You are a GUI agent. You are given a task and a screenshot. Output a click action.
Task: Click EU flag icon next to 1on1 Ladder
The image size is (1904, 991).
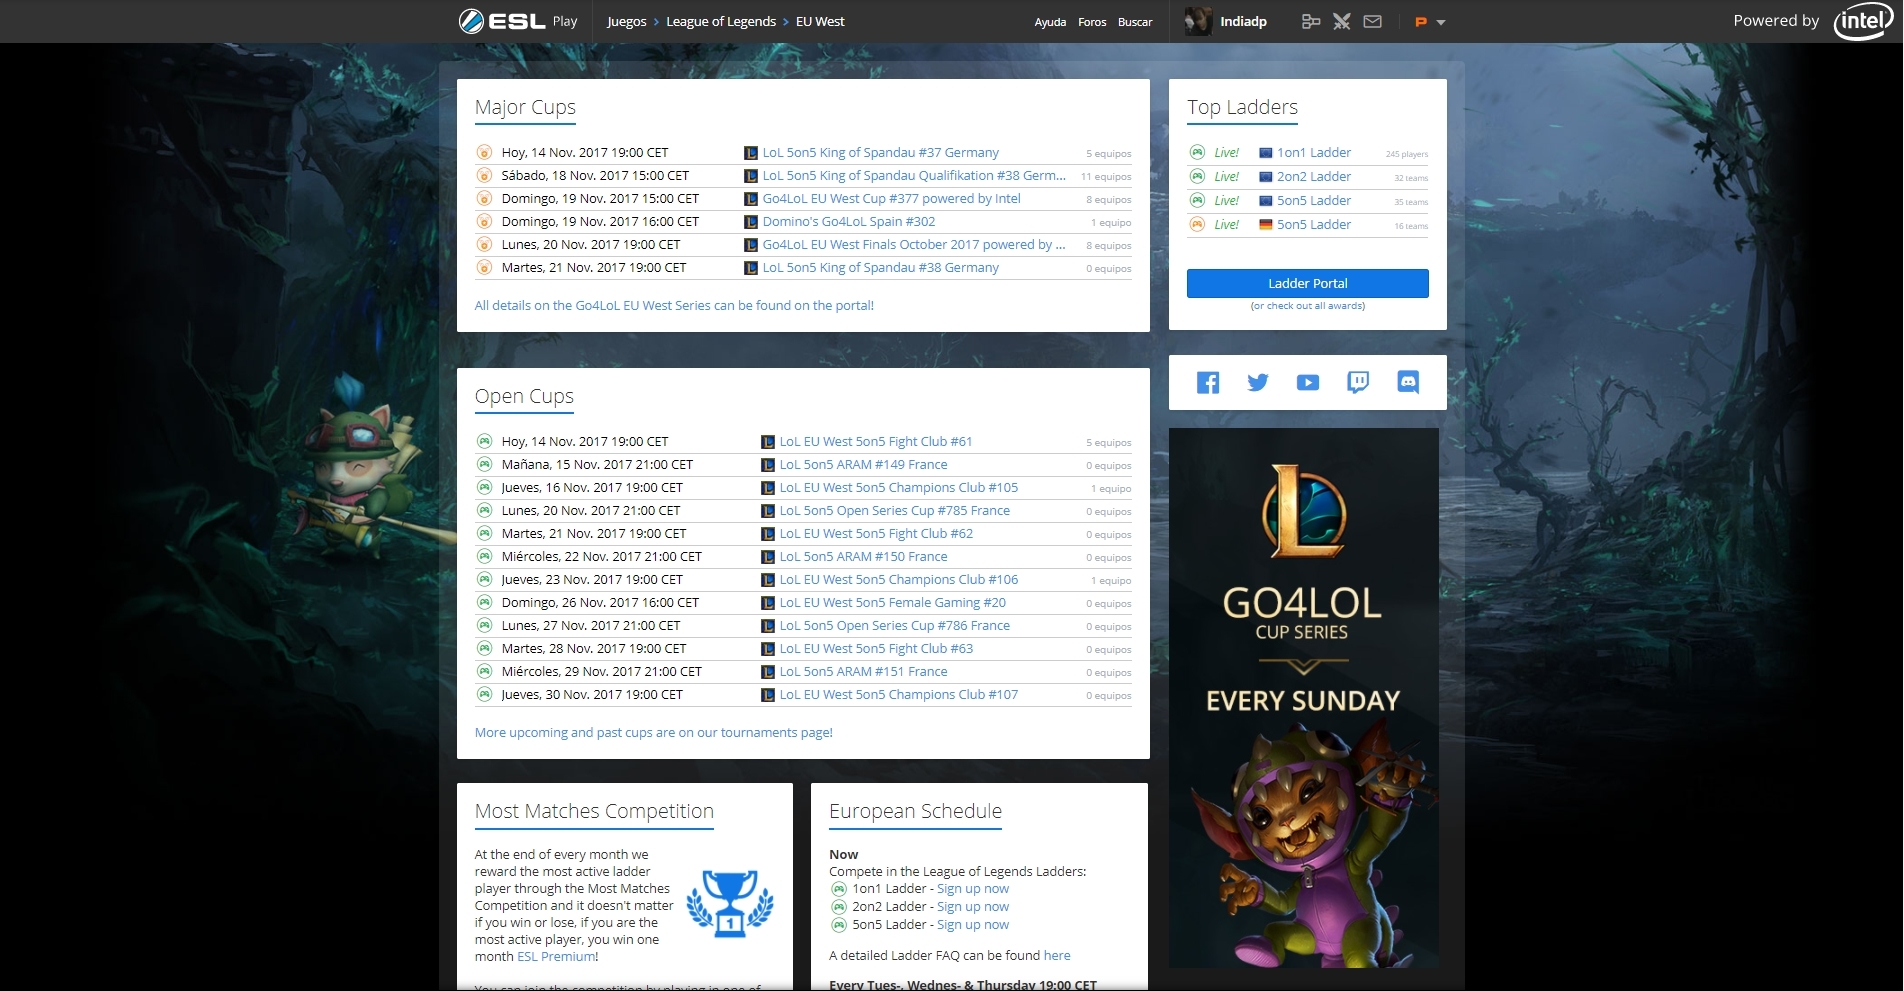tap(1266, 153)
